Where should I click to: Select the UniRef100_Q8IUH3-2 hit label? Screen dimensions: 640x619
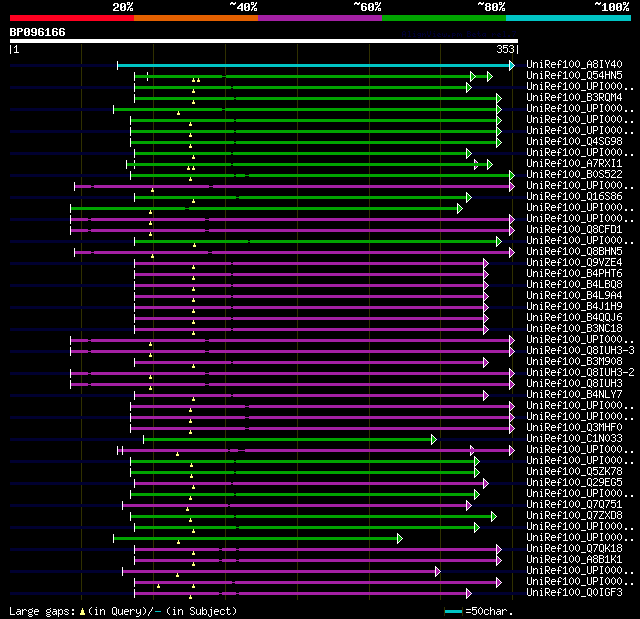[580, 373]
